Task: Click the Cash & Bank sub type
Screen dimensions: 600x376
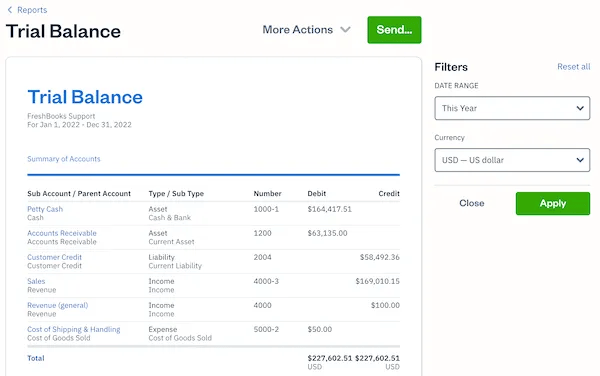Action: coord(170,217)
